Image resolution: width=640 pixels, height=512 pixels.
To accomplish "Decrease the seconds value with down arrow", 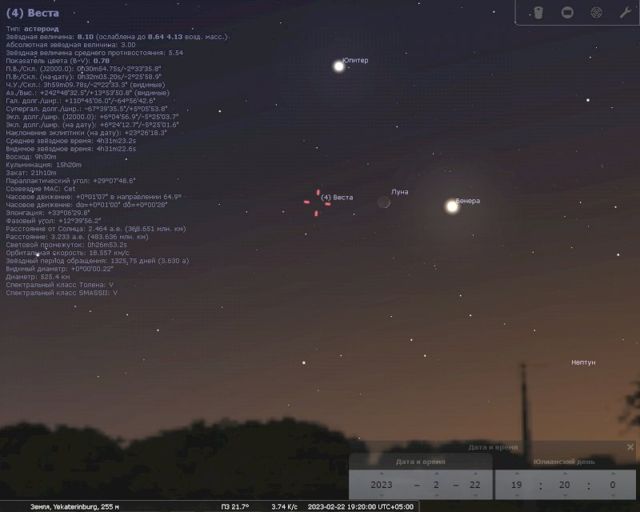I will point(611,496).
